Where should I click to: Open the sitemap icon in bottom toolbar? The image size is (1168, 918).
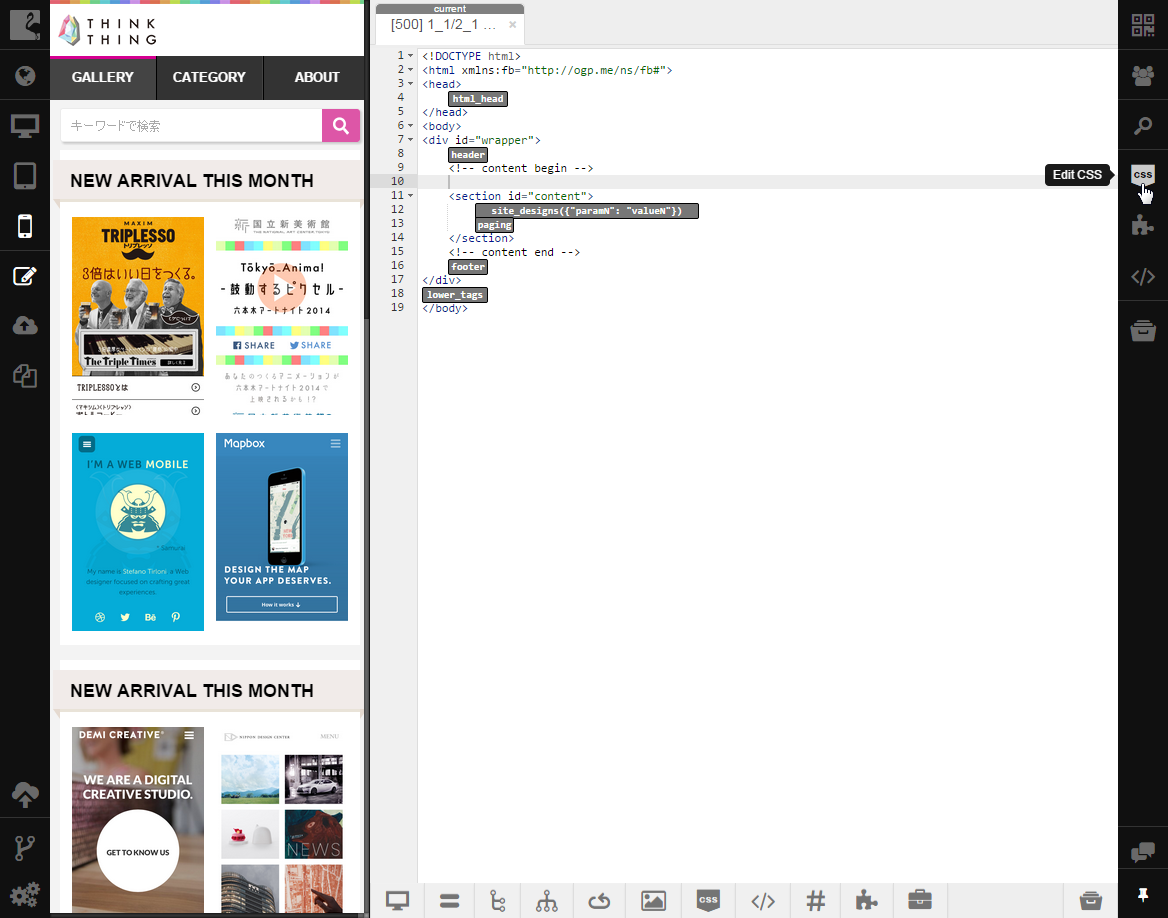tap(547, 901)
